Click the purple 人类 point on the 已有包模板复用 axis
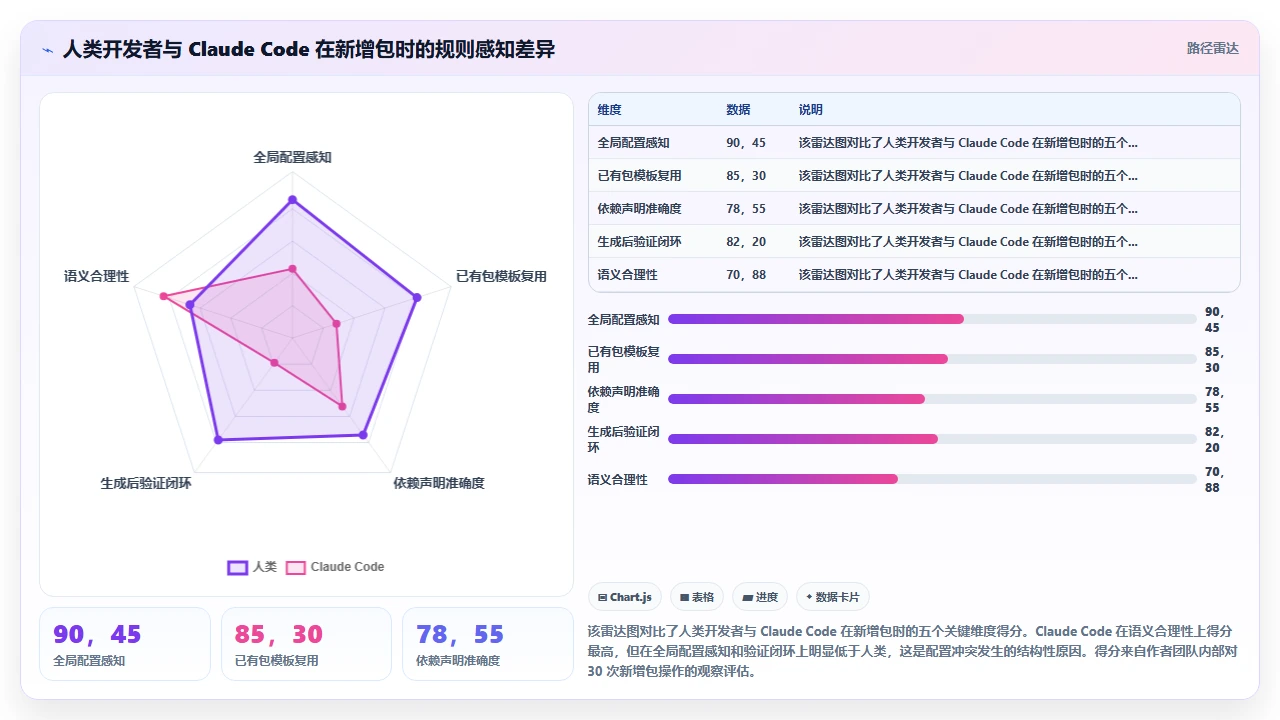 click(417, 297)
